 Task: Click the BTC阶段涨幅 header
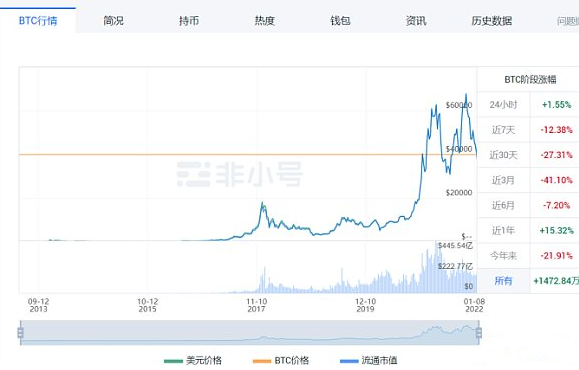pos(530,79)
